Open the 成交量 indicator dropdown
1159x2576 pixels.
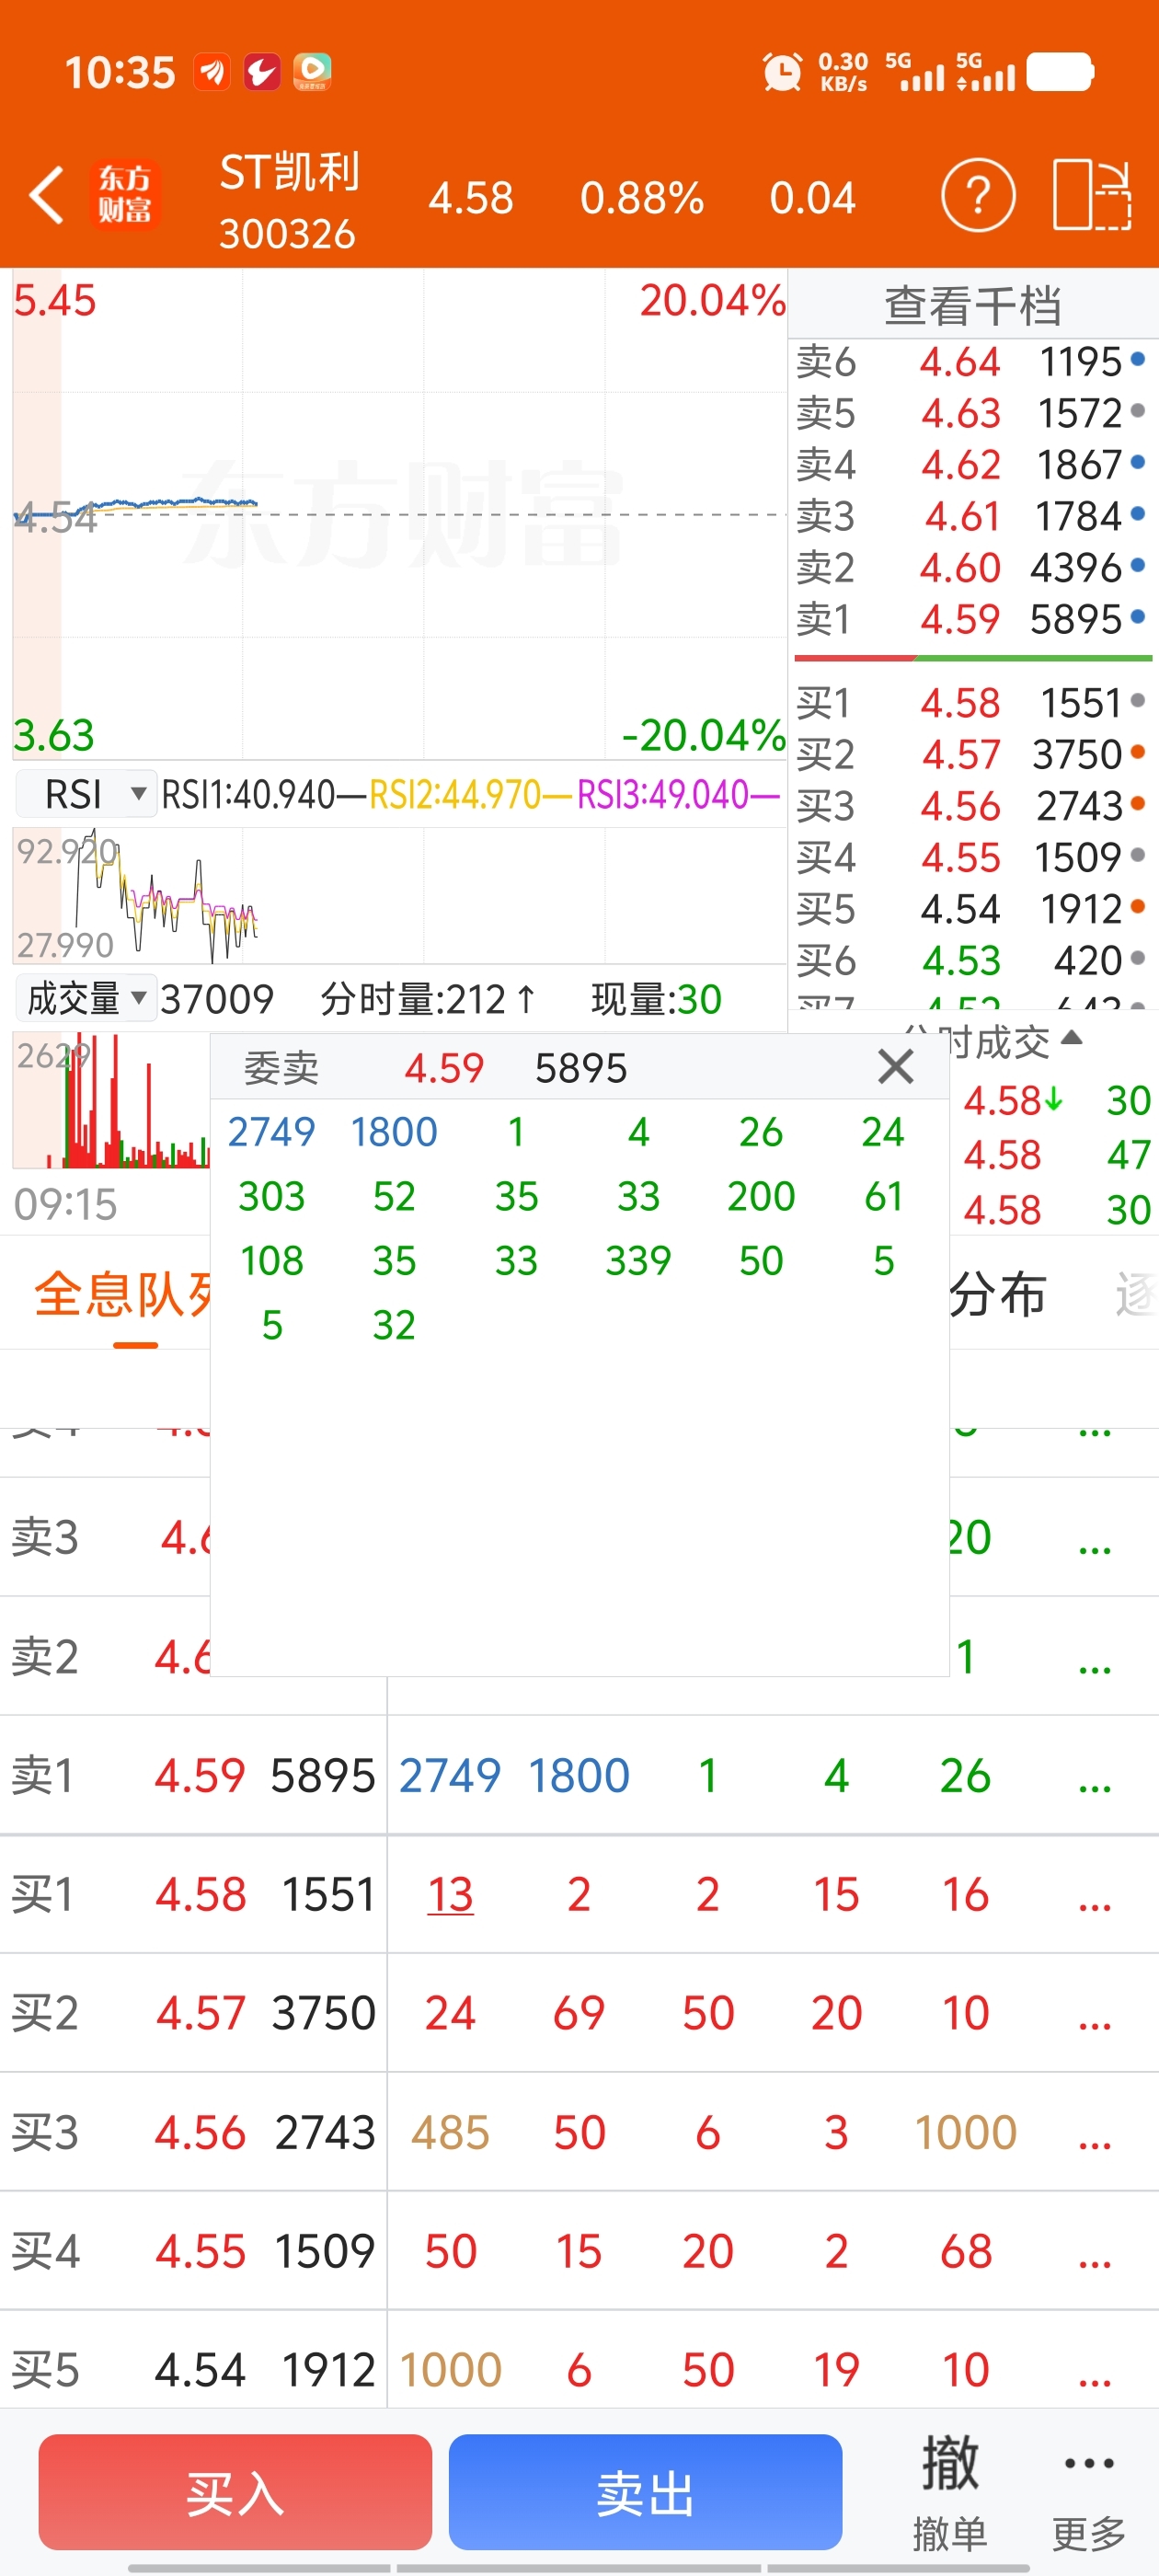[x=86, y=998]
